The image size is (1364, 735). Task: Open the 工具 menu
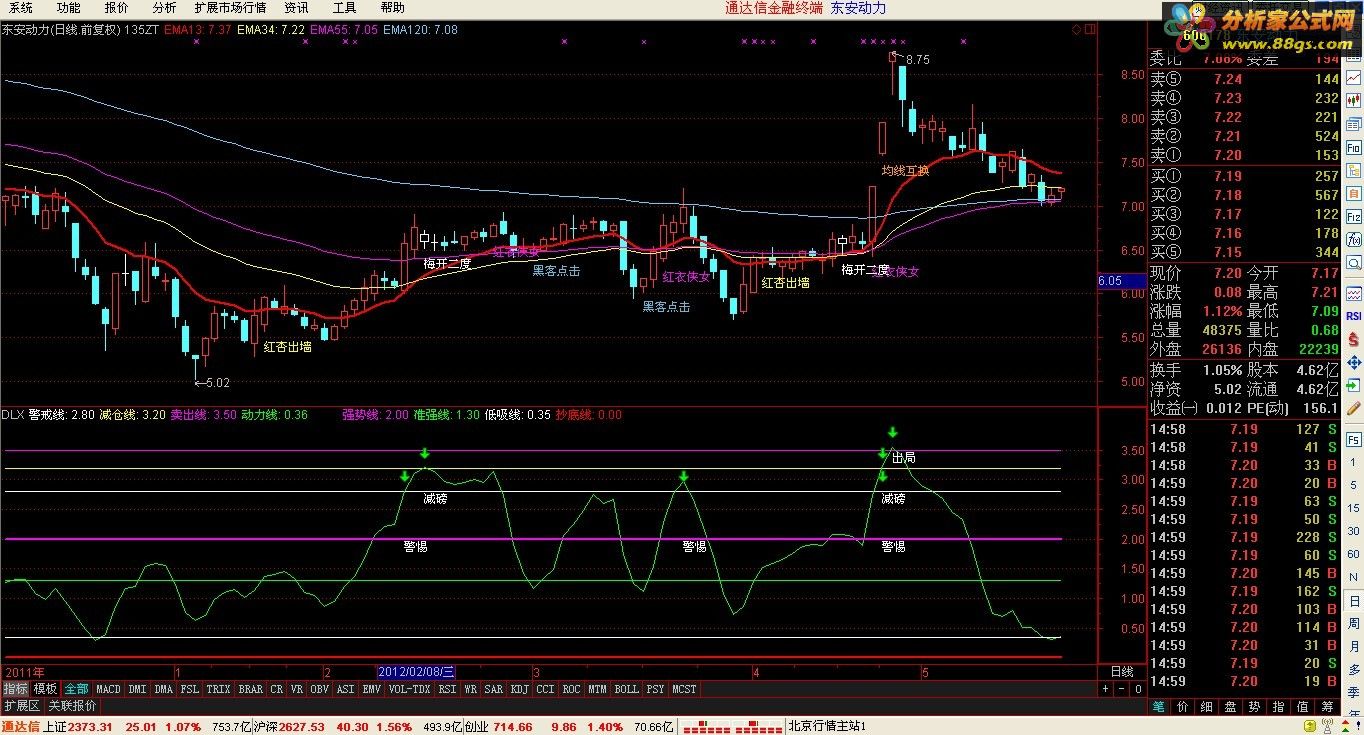(x=344, y=7)
